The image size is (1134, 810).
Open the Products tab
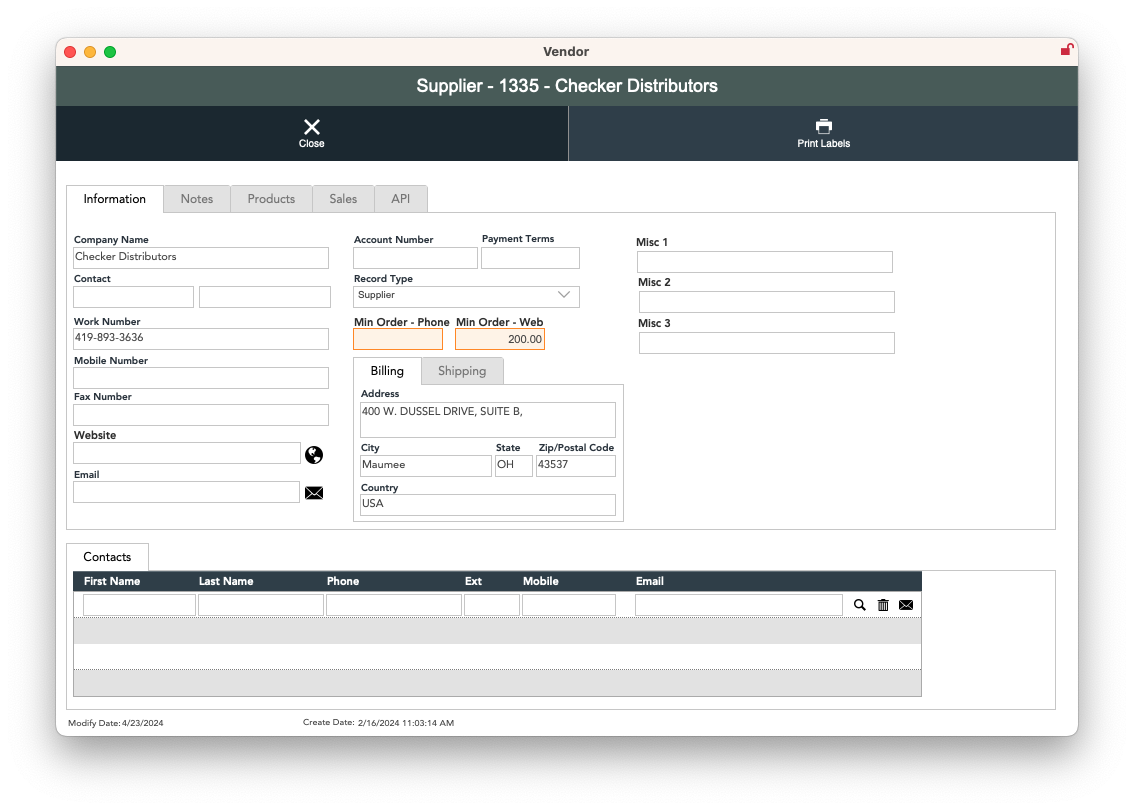coord(271,199)
